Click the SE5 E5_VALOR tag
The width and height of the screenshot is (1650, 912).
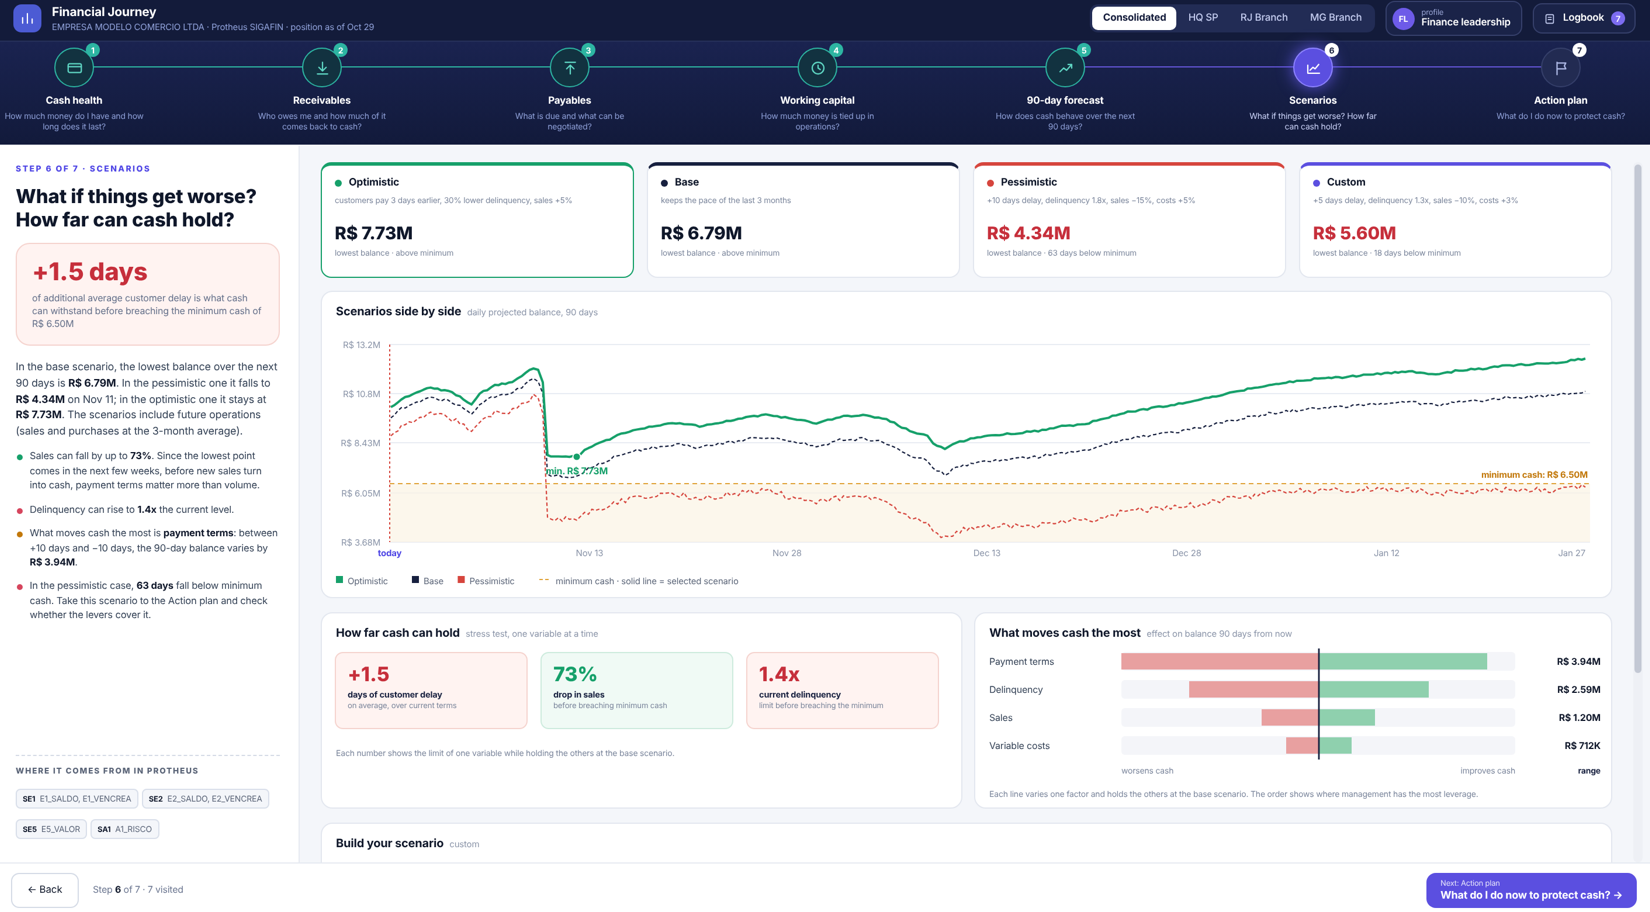(x=51, y=829)
